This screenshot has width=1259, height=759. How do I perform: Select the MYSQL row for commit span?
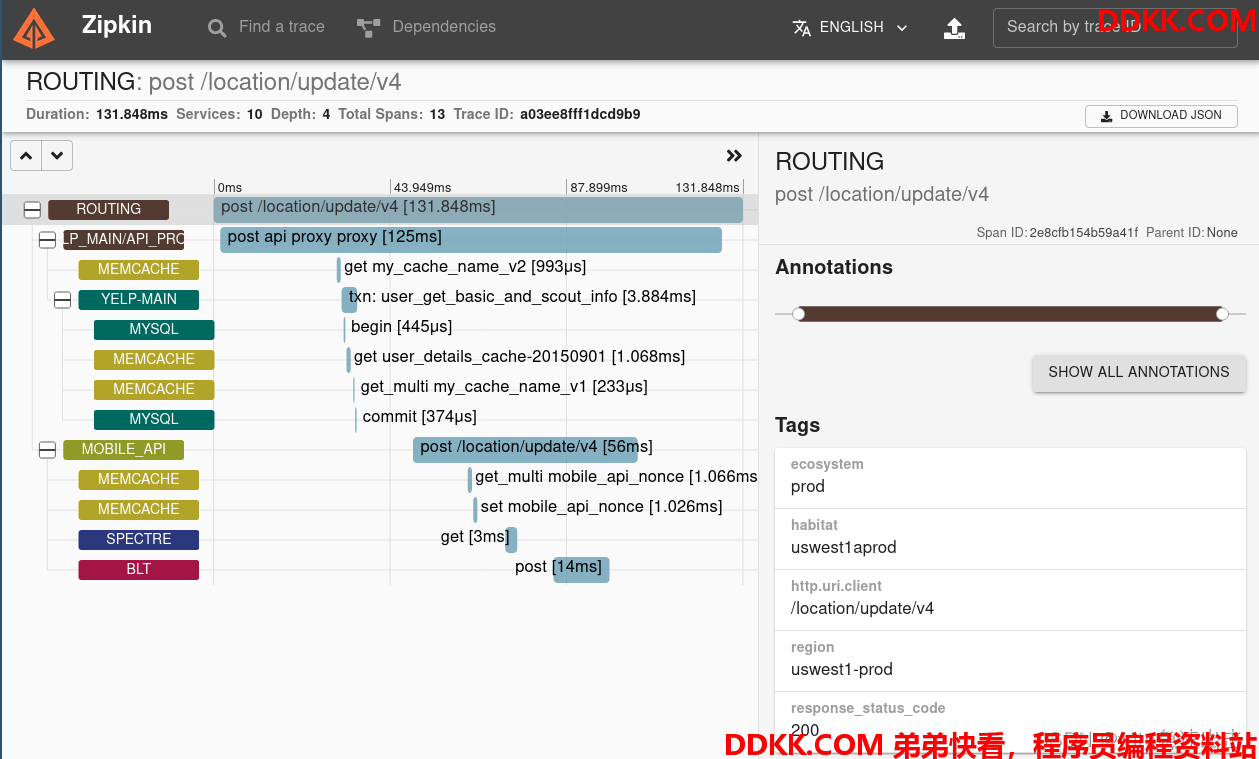[x=154, y=420]
